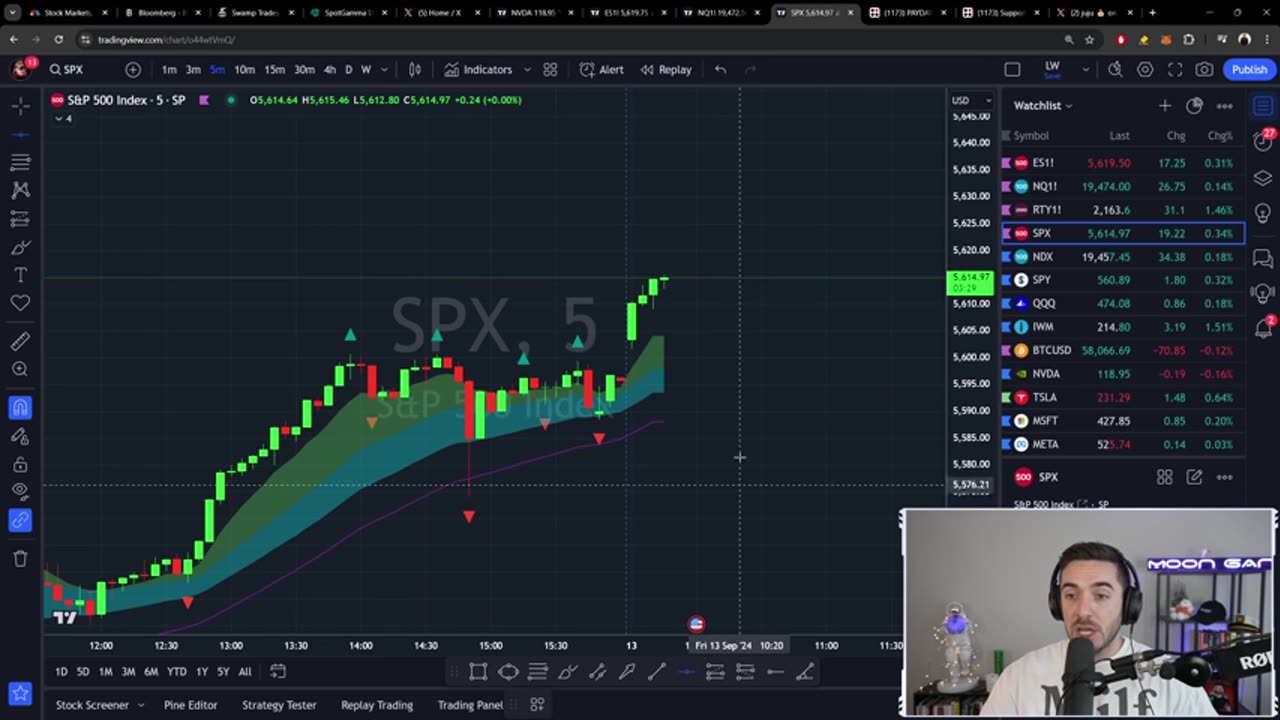1280x720 pixels.
Task: Click the Publish button
Action: click(1249, 69)
